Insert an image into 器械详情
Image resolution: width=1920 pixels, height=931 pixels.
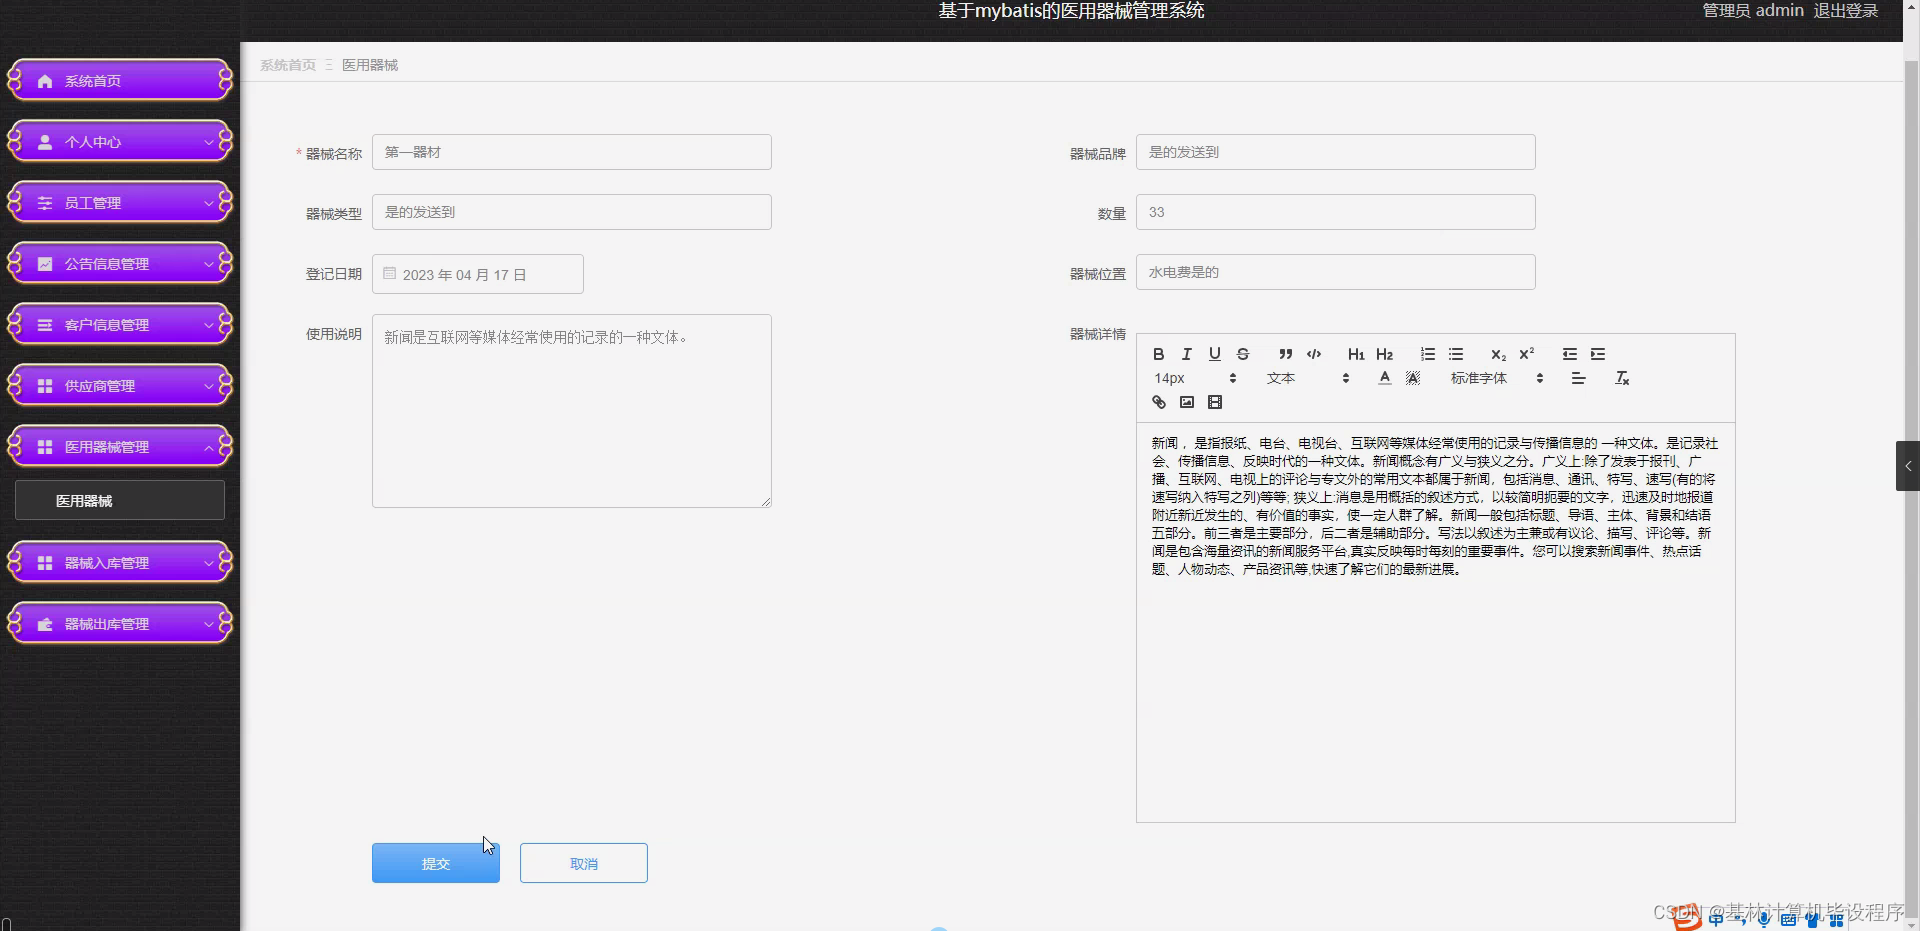[1186, 402]
